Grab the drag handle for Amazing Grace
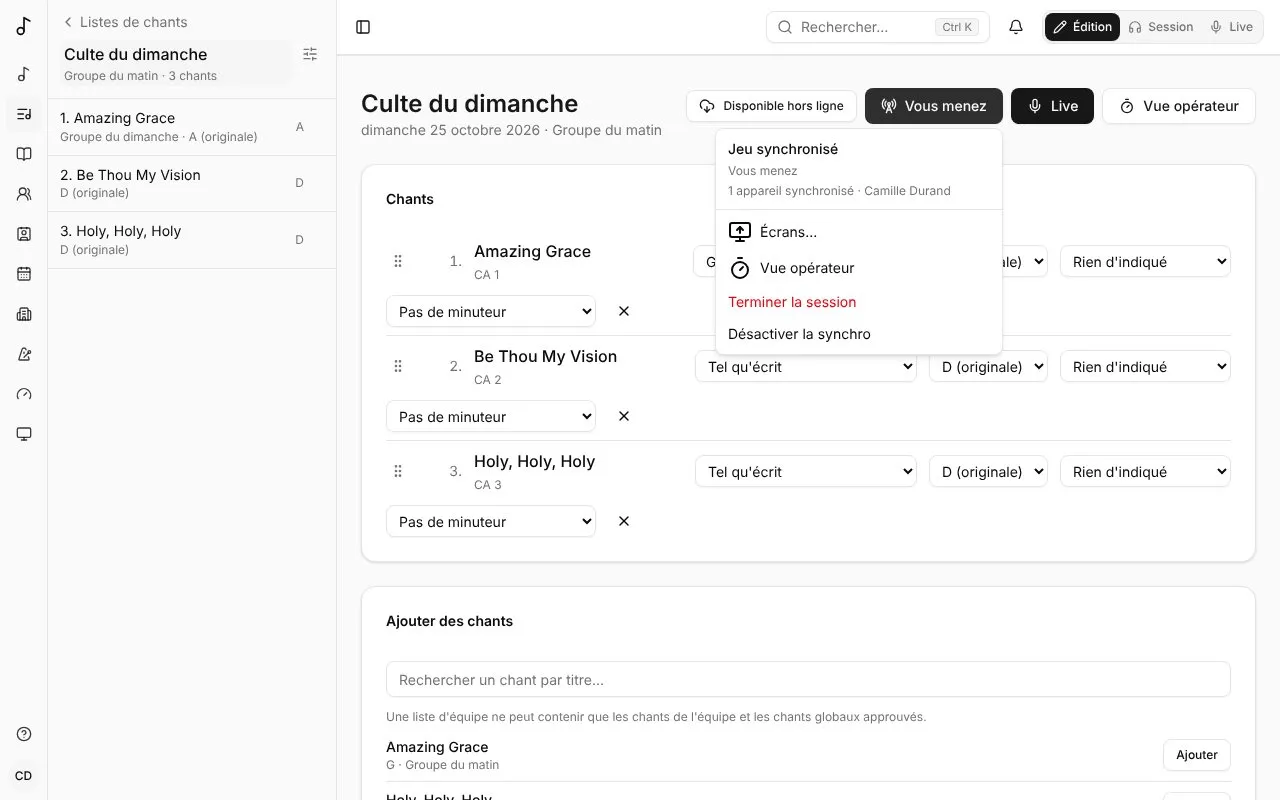Screen dimensions: 1280x800 [x=398, y=261]
